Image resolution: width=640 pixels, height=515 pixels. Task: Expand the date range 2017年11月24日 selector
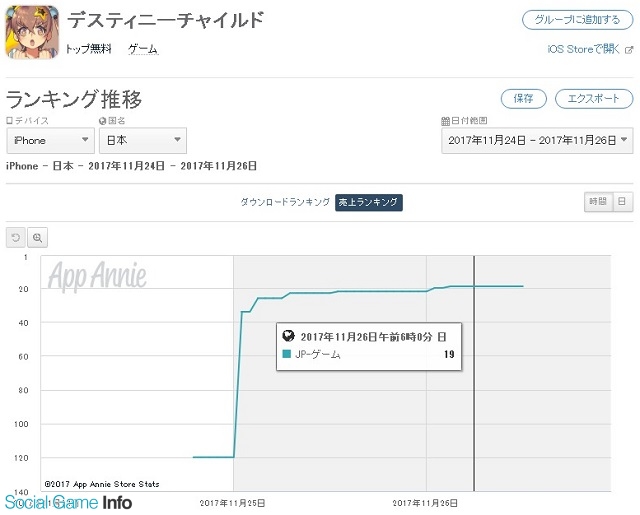click(537, 140)
